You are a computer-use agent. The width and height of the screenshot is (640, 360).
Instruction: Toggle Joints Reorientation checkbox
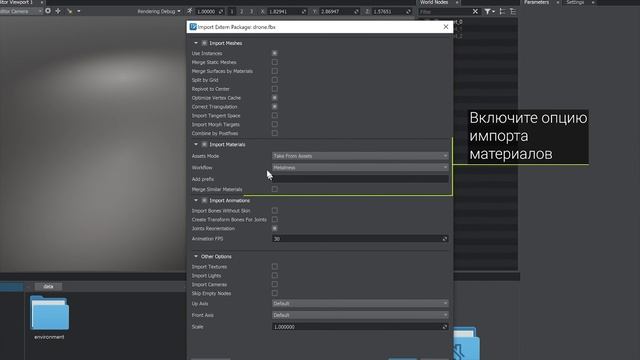point(275,228)
